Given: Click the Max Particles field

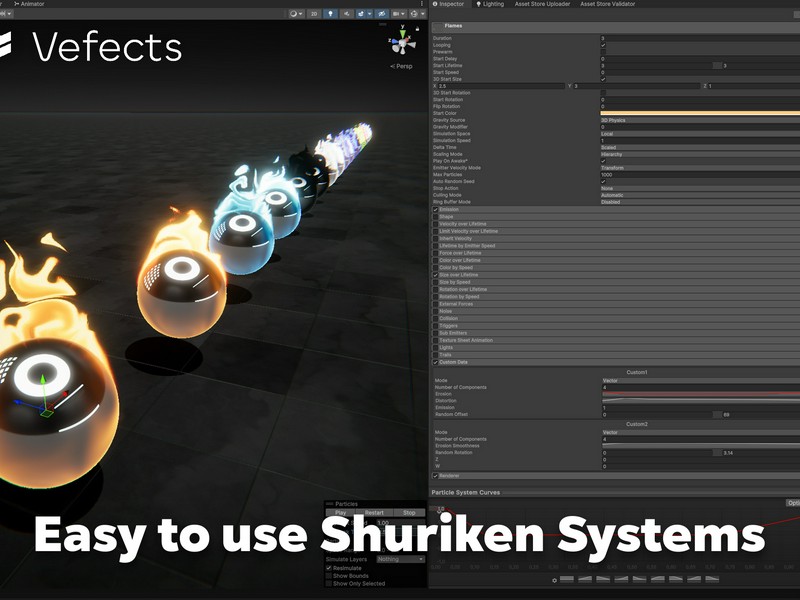Looking at the screenshot, I should tap(700, 174).
